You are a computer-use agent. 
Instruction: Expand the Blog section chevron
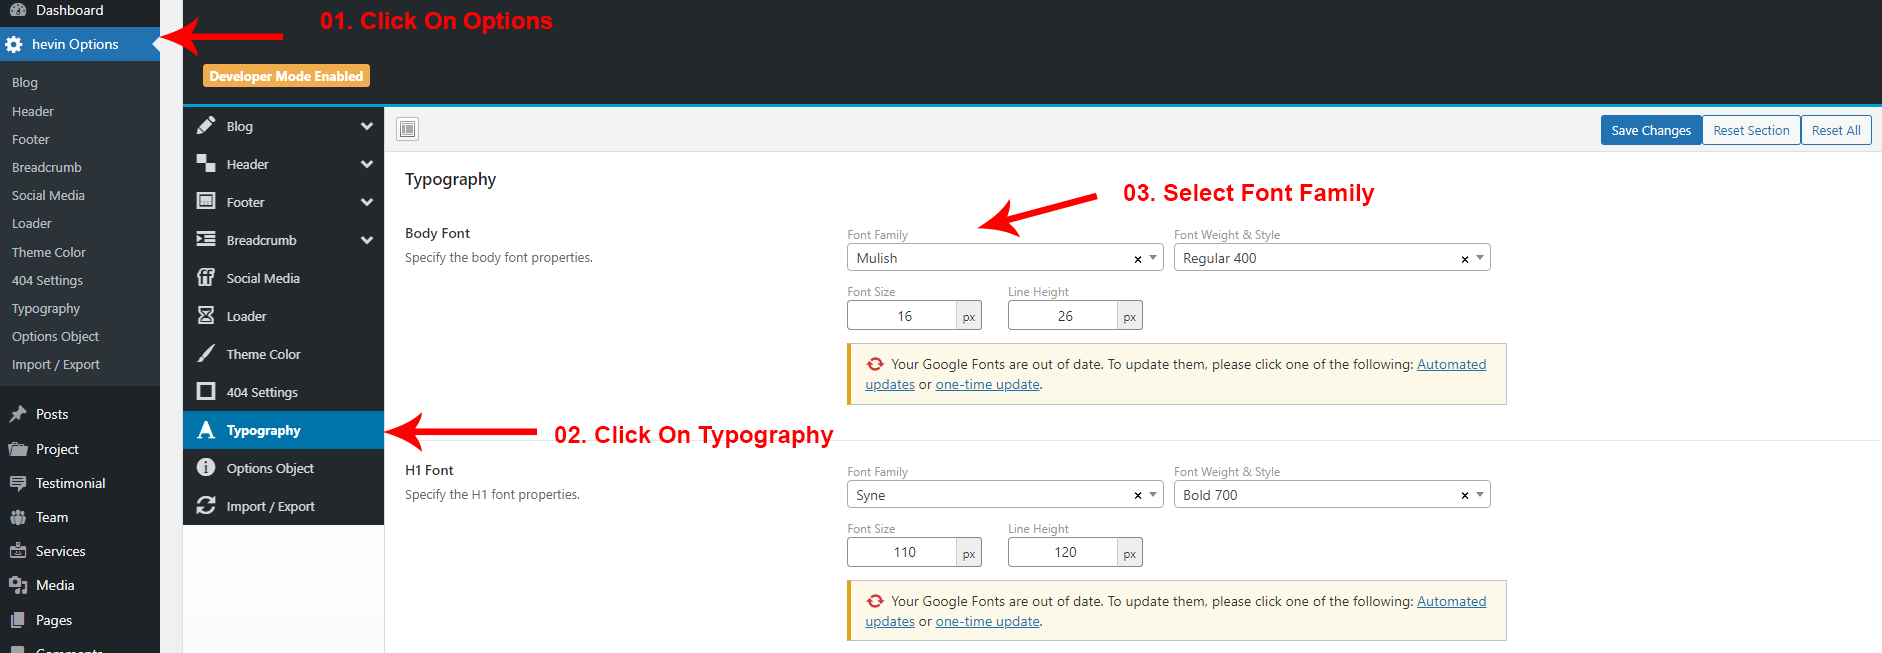coord(366,127)
